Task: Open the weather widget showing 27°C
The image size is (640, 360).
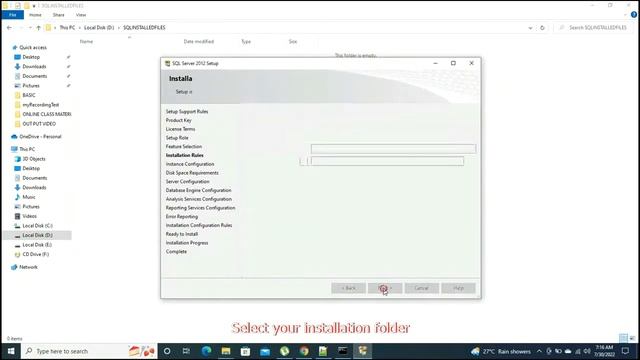Action: (x=500, y=351)
